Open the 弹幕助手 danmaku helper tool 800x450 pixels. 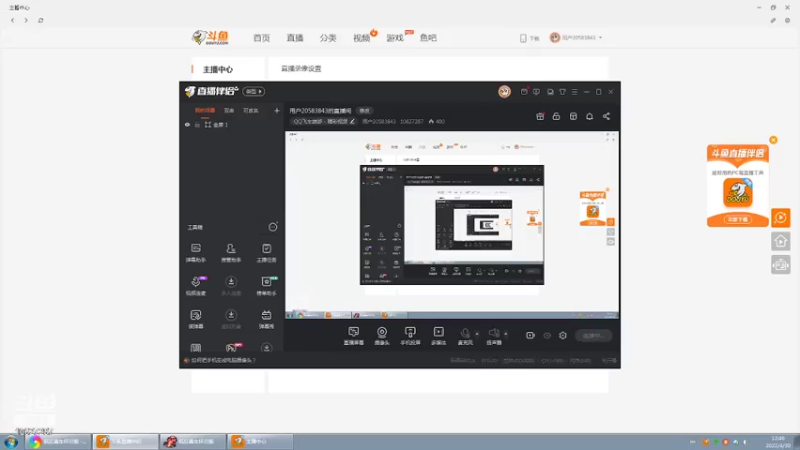tap(195, 253)
